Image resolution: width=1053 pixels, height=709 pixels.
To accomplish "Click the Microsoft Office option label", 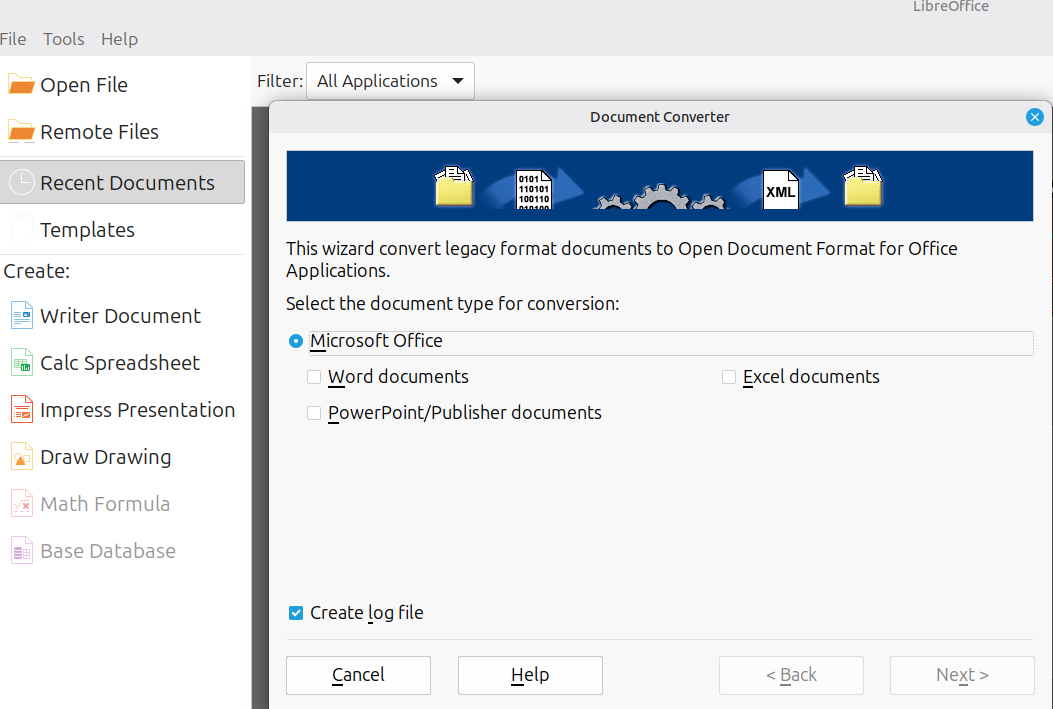I will (x=376, y=341).
